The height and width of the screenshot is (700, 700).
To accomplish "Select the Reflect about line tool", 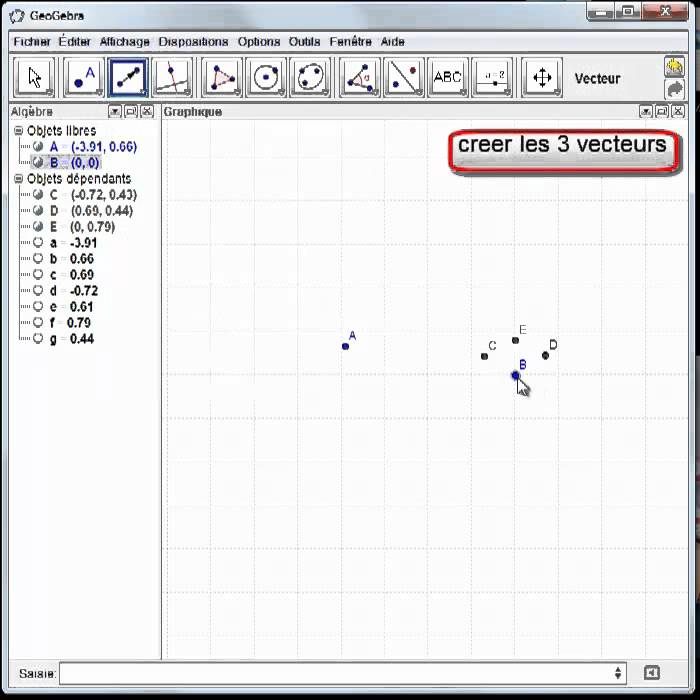I will coord(404,77).
